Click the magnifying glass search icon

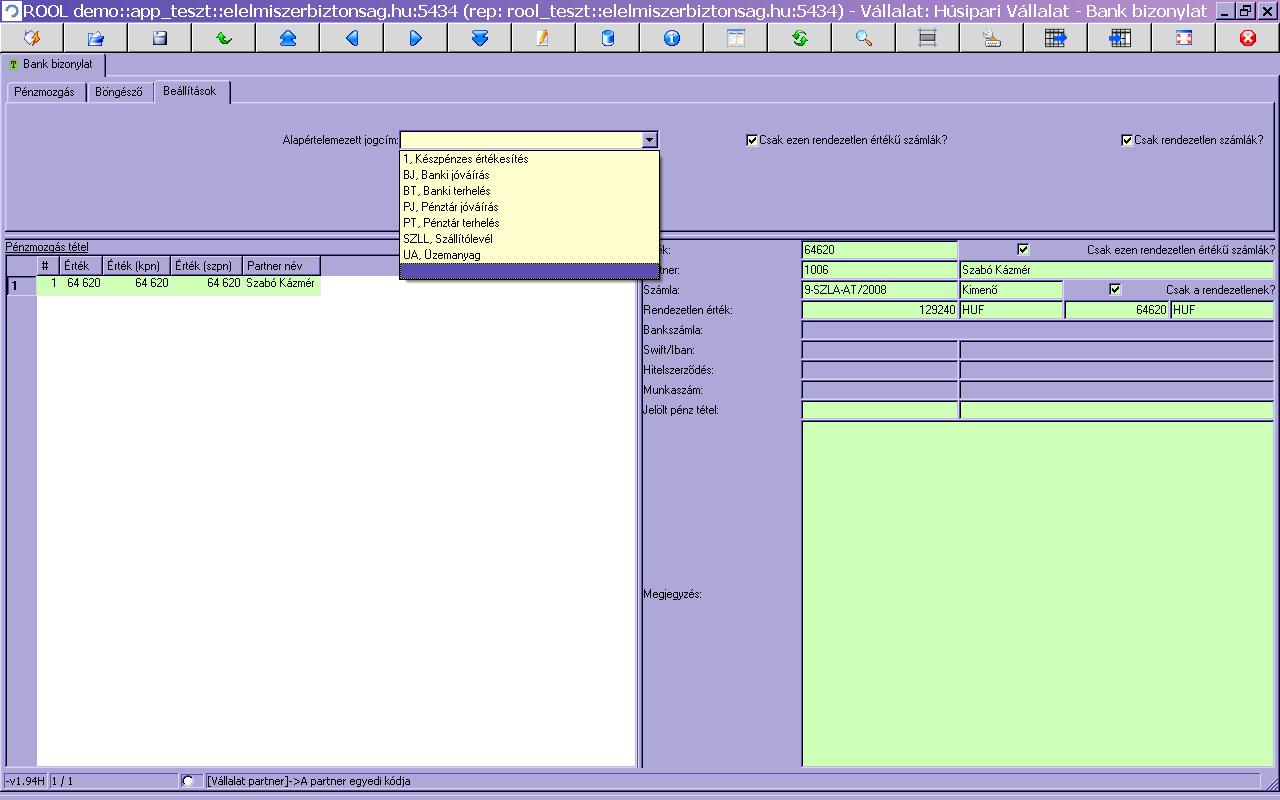point(863,38)
